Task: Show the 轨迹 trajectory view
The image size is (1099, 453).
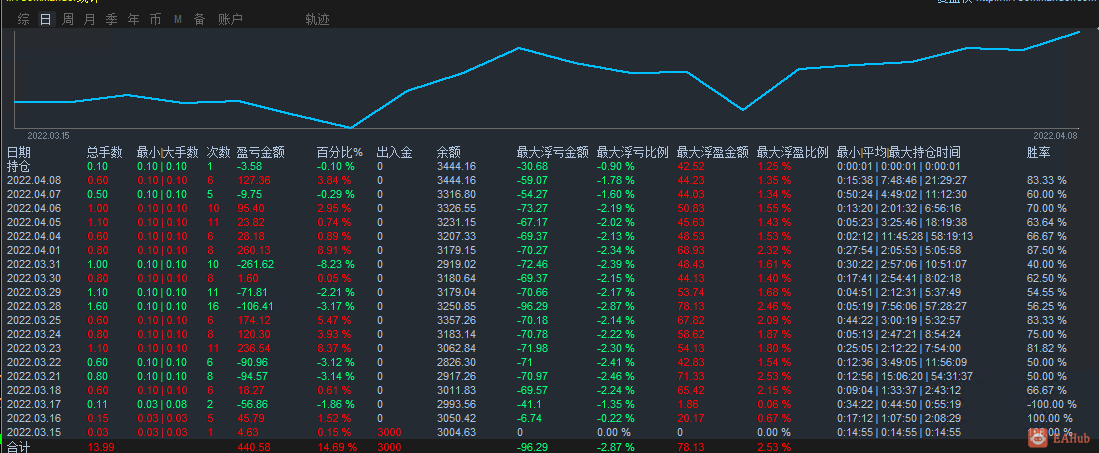Action: 318,20
